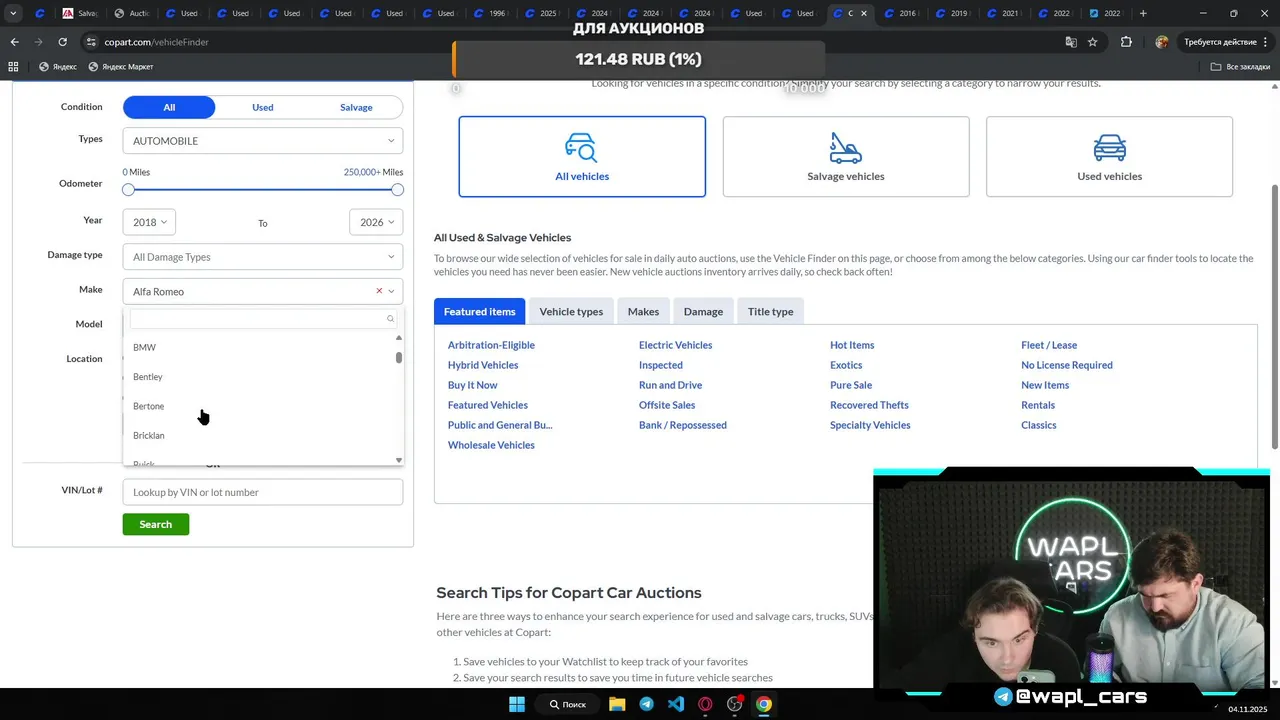Click the Salvage vehicles tow-truck icon
Image resolution: width=1280 pixels, height=720 pixels.
pos(845,148)
